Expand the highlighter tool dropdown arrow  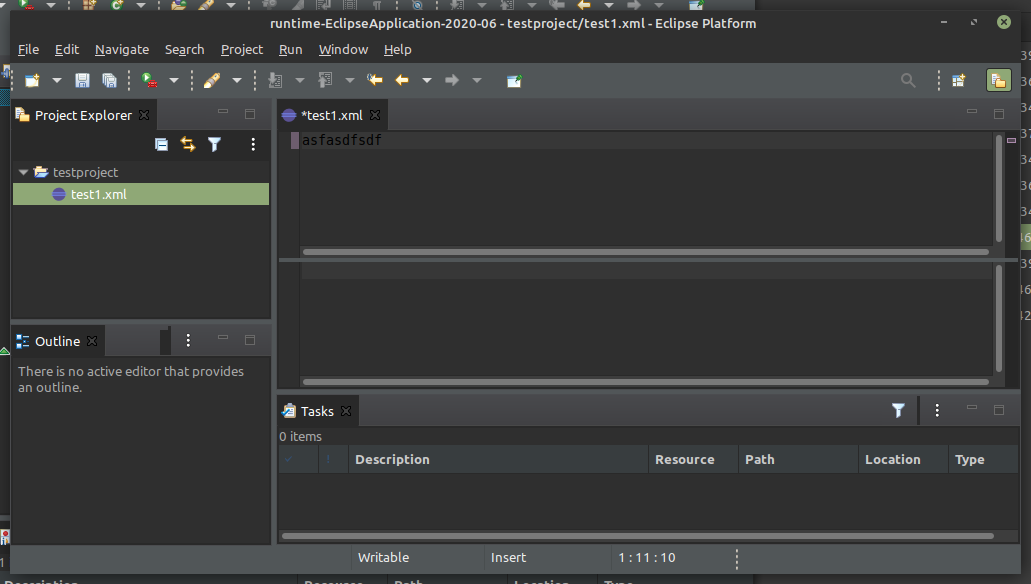(x=237, y=80)
